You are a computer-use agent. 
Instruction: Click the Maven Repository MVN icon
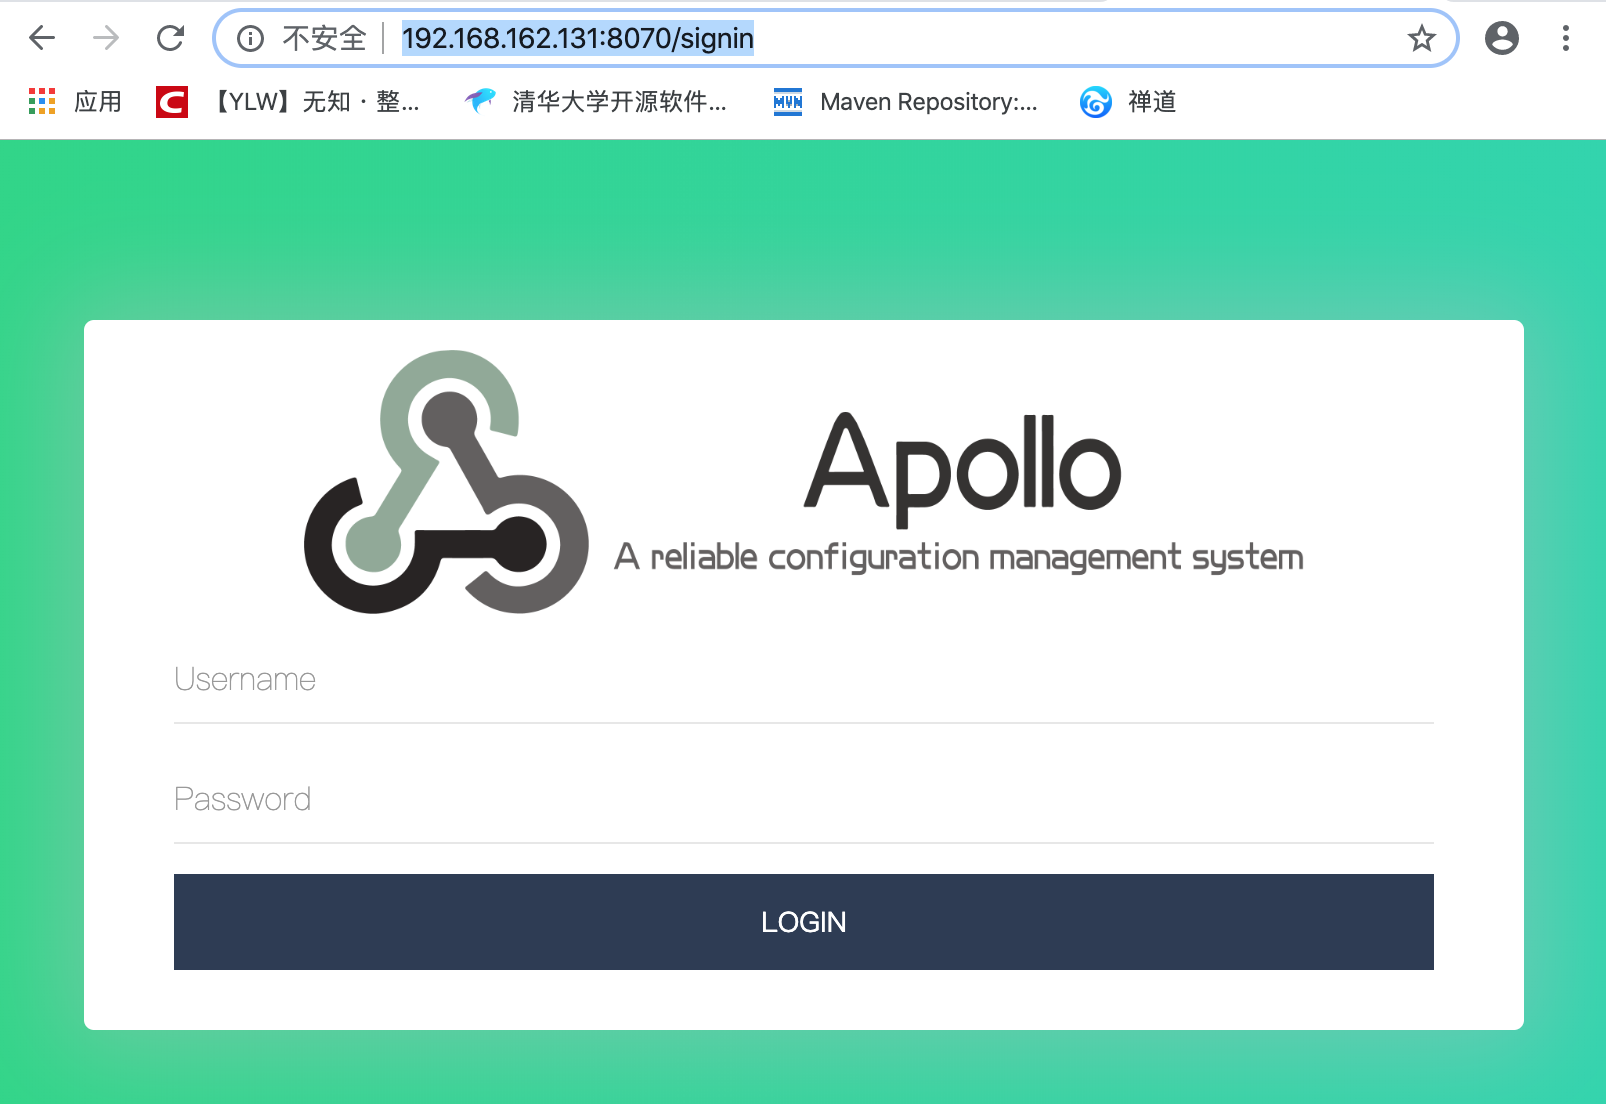tap(788, 101)
